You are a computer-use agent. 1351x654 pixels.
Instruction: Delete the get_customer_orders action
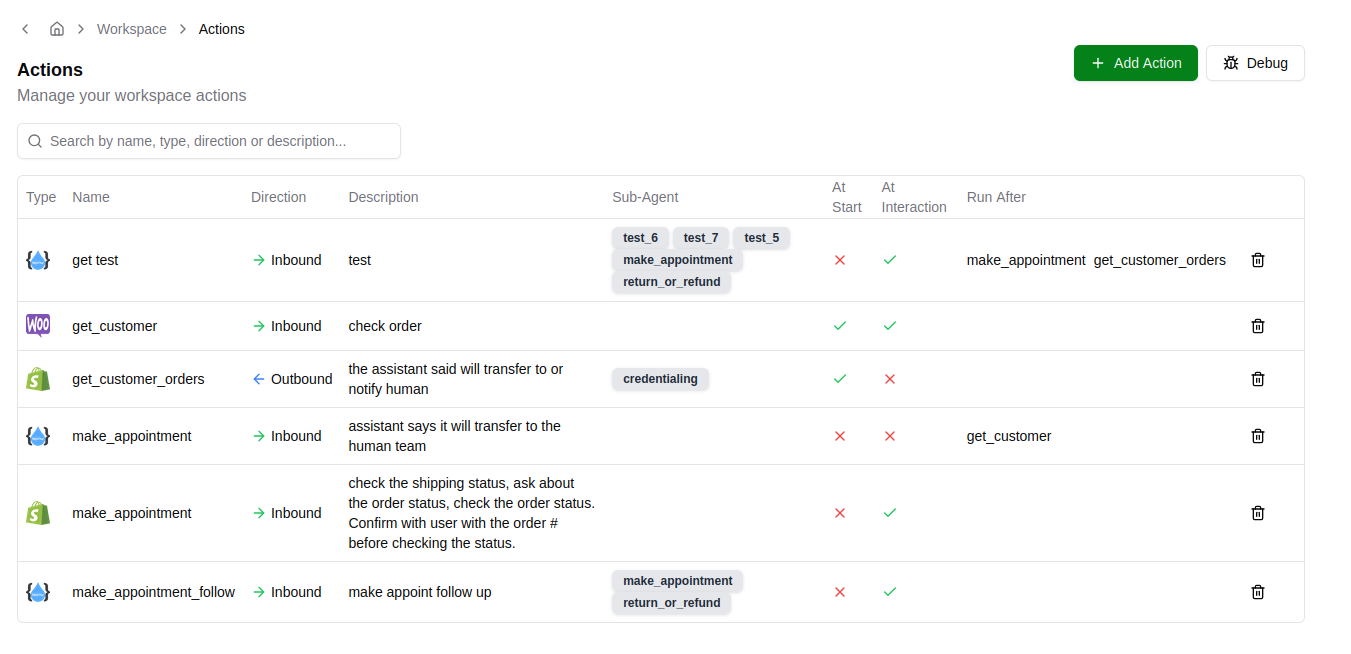(x=1258, y=379)
